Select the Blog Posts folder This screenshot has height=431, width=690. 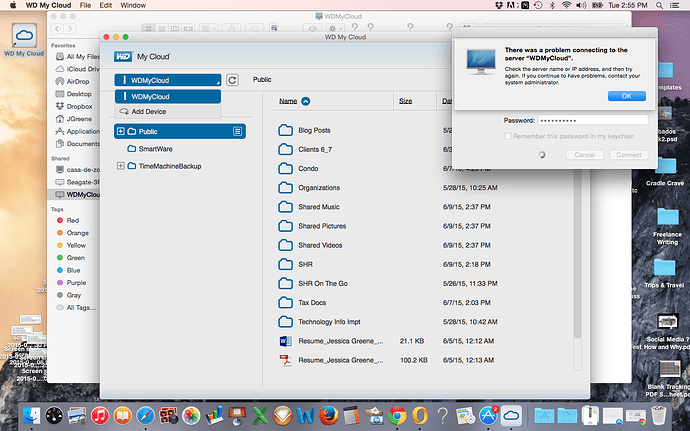[x=314, y=130]
